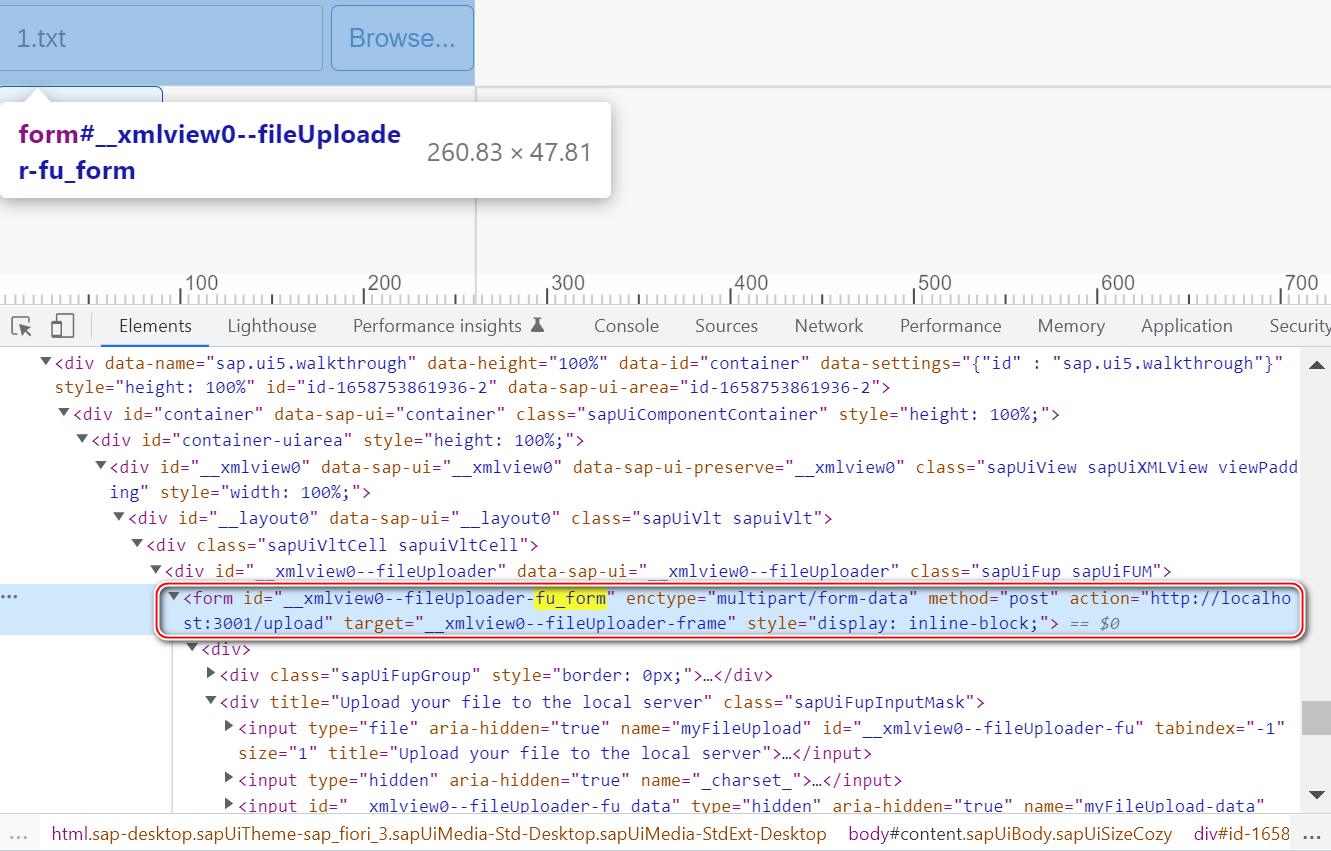Switch to the Console tab
This screenshot has width=1331, height=851.
pos(626,326)
